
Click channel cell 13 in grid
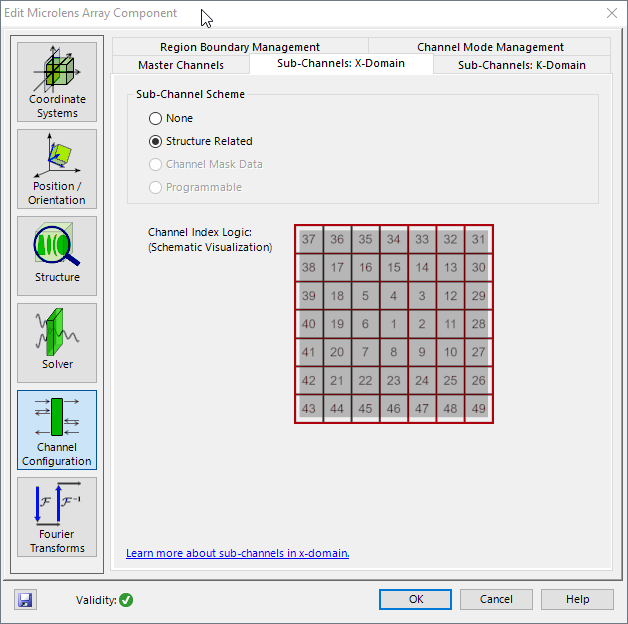(451, 268)
